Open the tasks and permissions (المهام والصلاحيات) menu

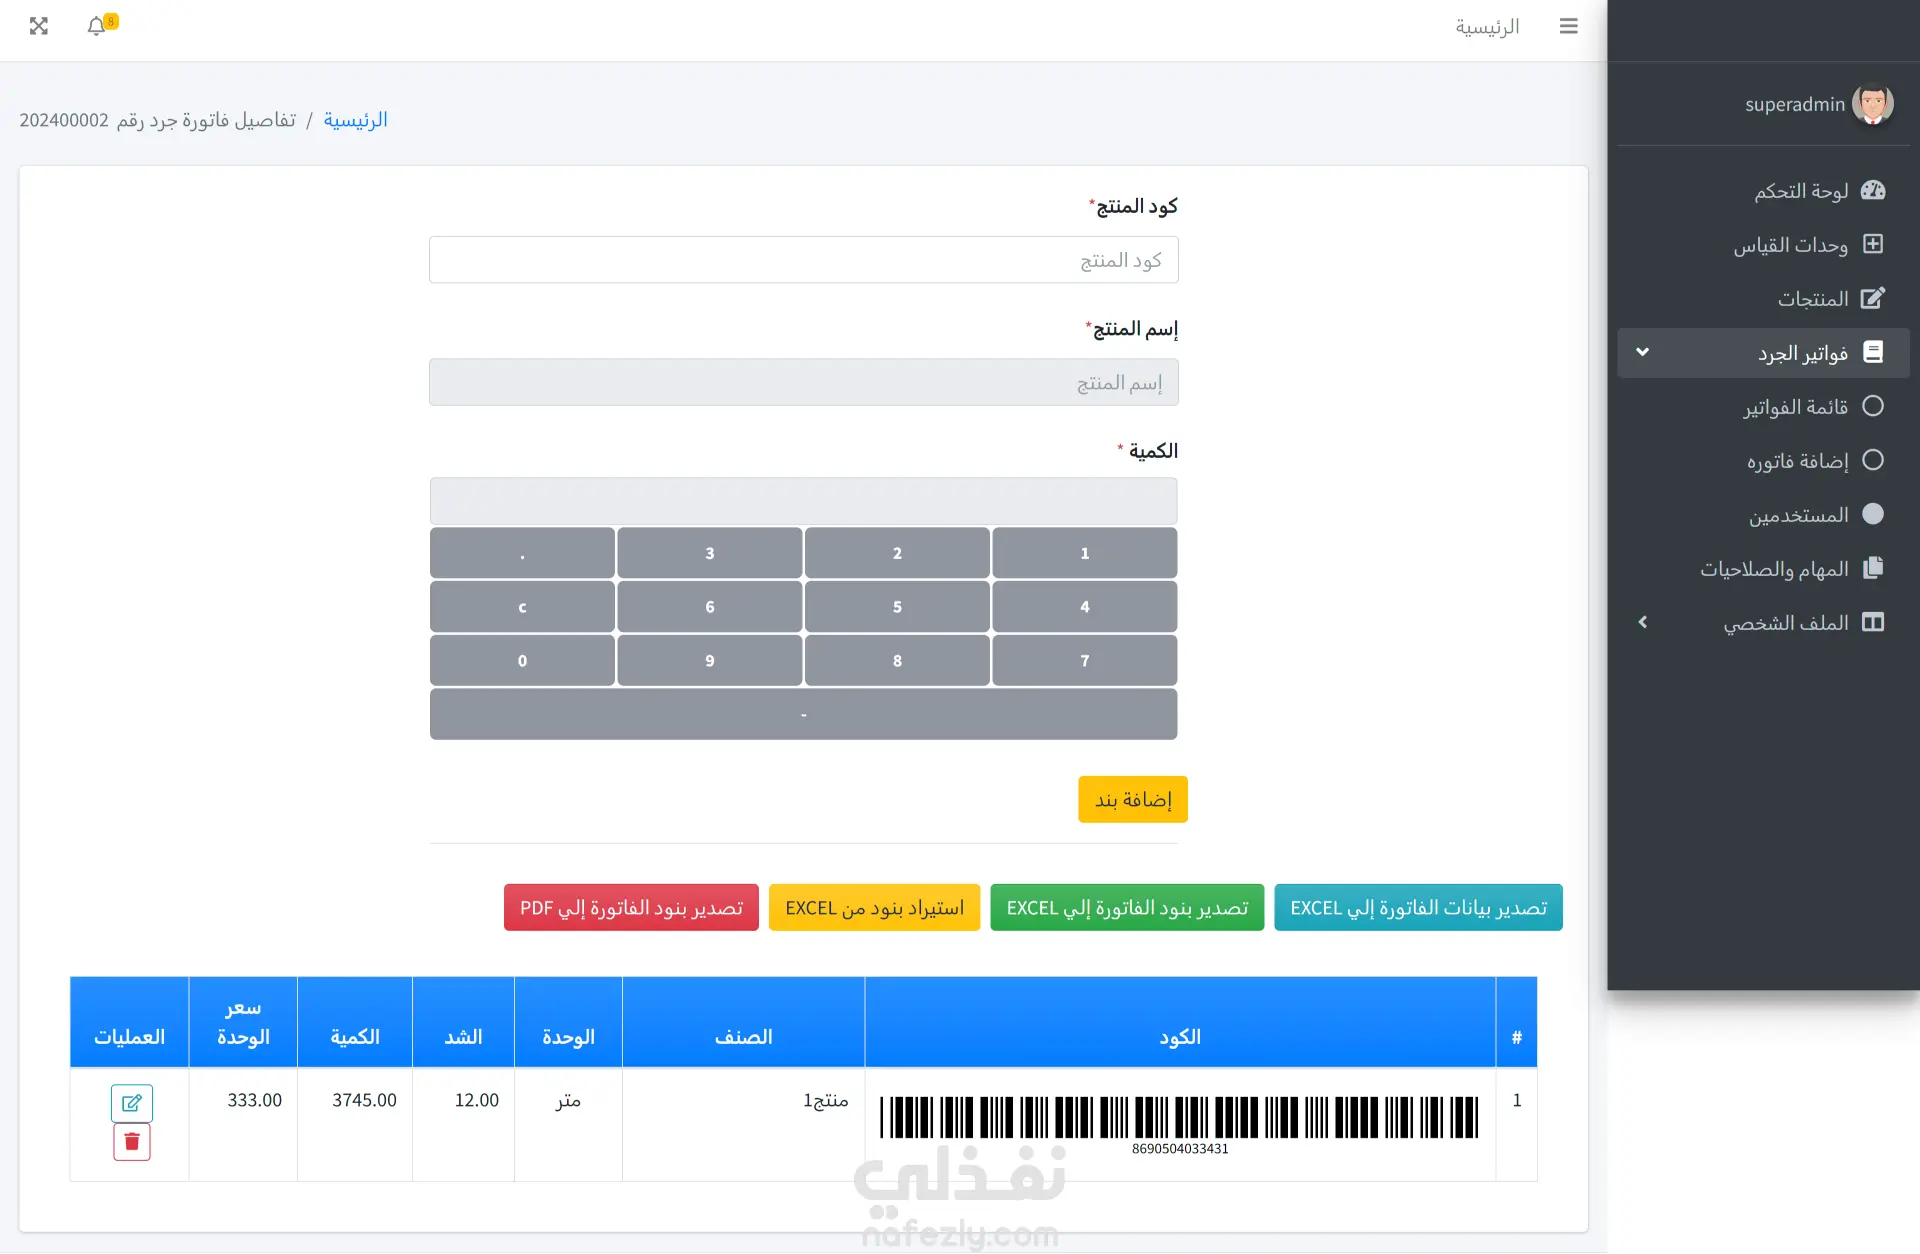1775,569
